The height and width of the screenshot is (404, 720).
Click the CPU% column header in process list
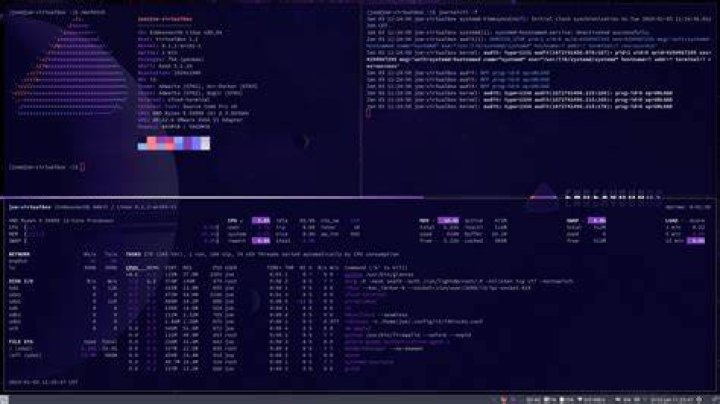point(132,268)
